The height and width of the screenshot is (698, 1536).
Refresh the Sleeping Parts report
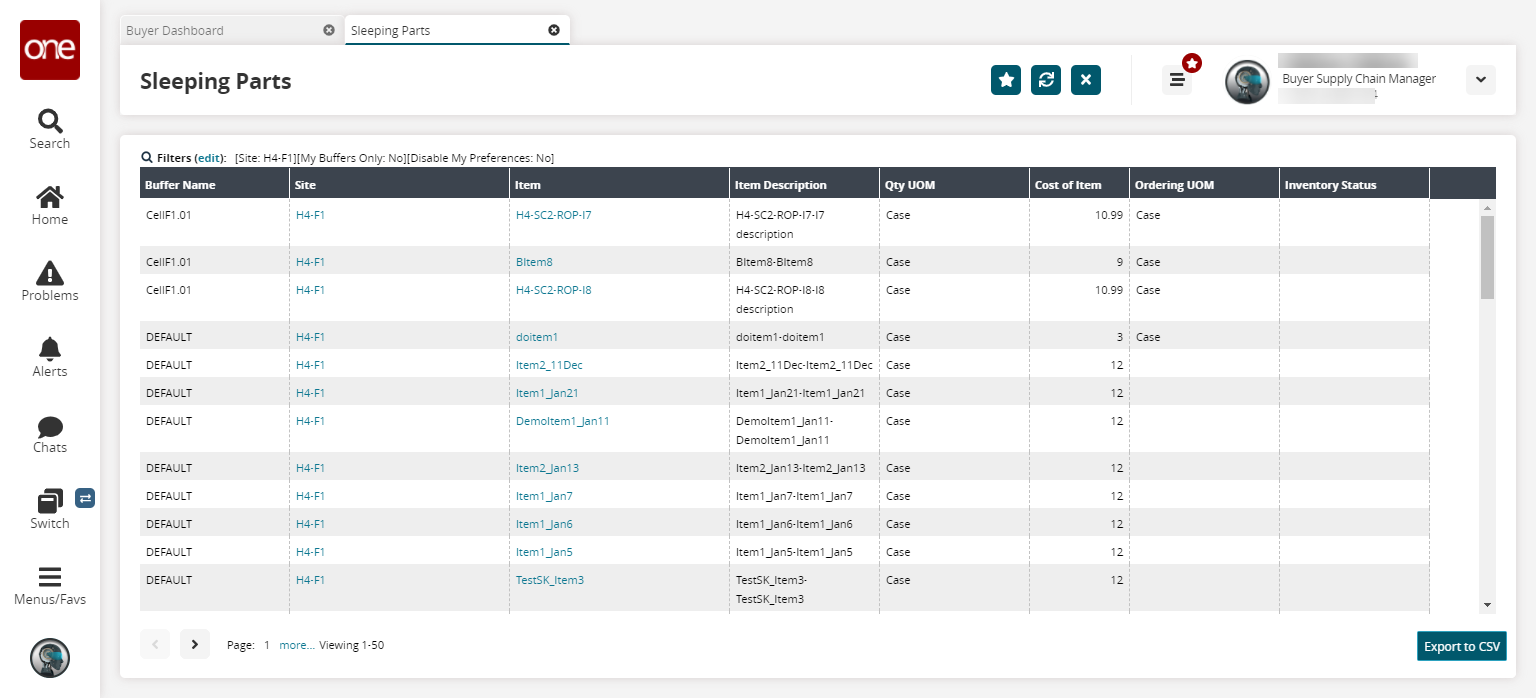[1046, 80]
